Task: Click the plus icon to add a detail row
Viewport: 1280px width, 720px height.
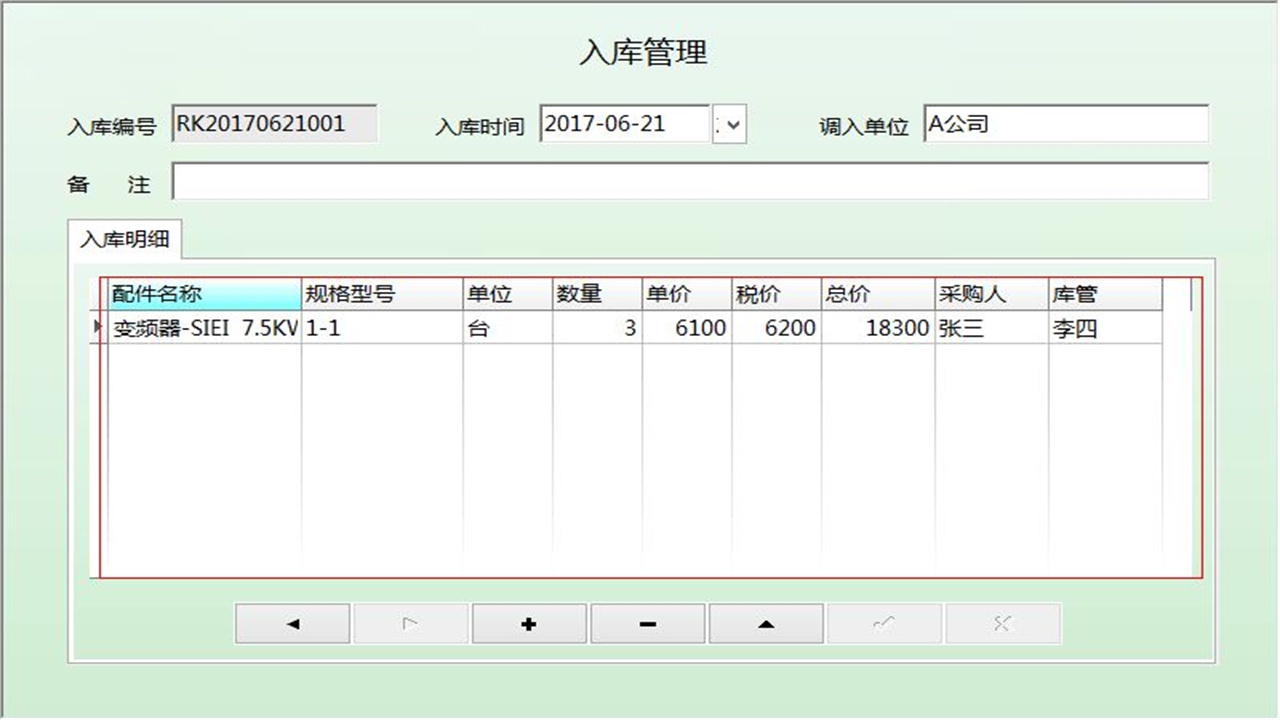Action: pos(529,623)
